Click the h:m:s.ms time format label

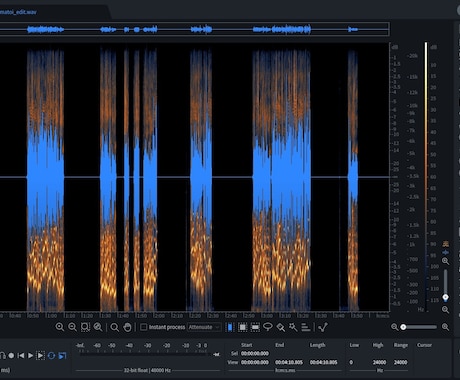(285, 370)
